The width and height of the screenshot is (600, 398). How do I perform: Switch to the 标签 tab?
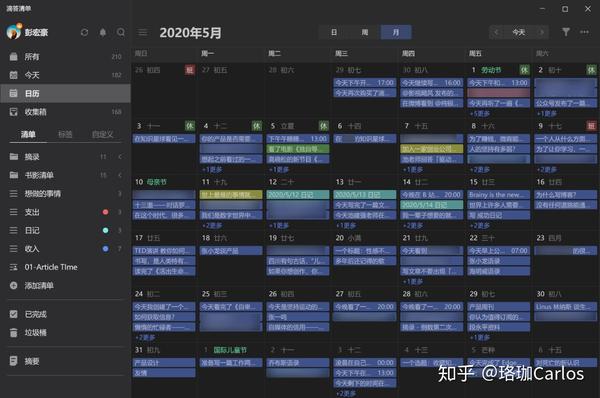tap(65, 134)
